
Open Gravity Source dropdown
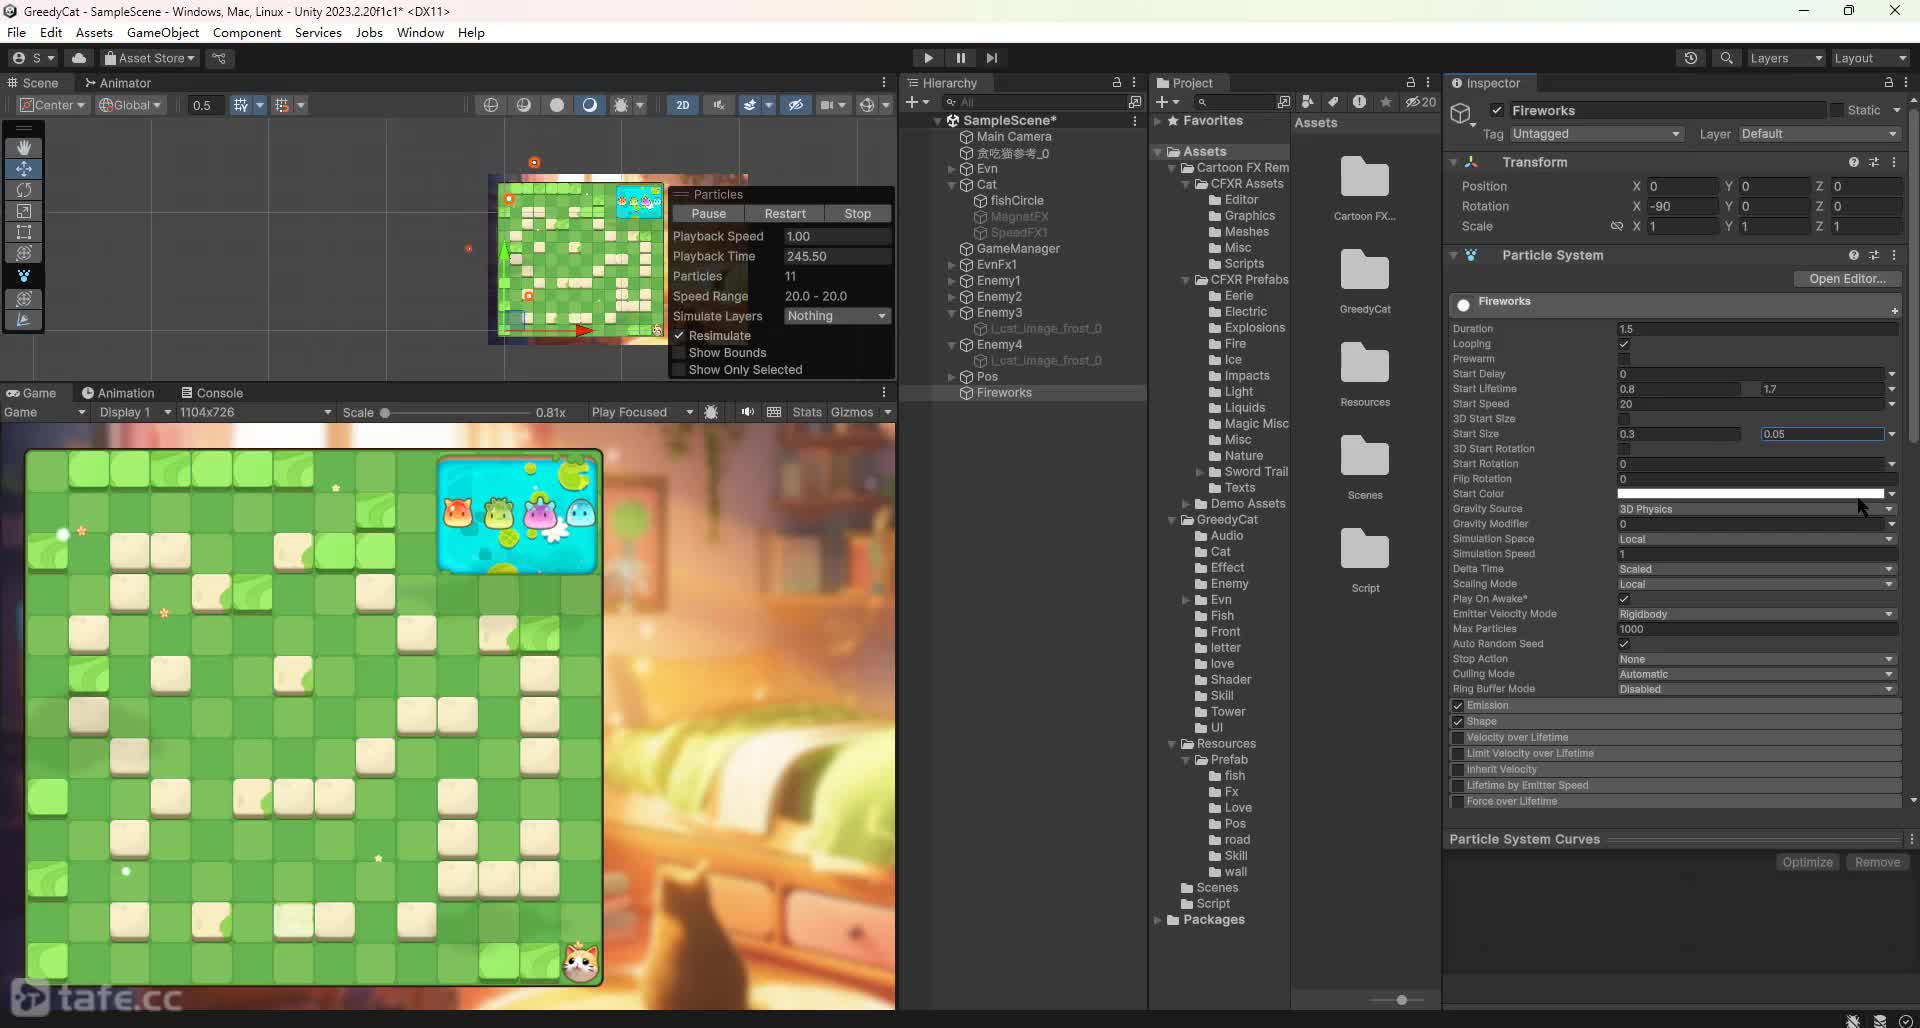[1755, 509]
